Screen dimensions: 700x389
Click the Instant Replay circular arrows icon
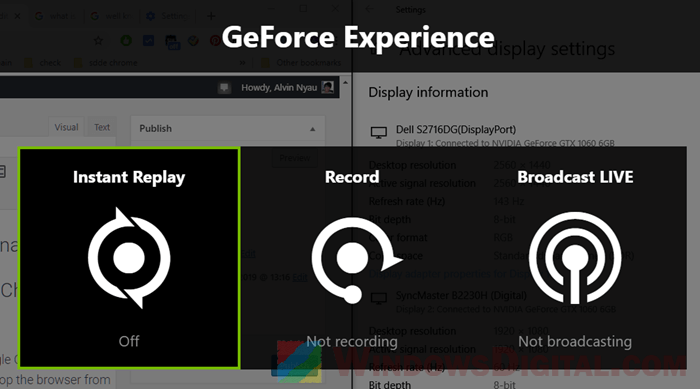coord(129,258)
